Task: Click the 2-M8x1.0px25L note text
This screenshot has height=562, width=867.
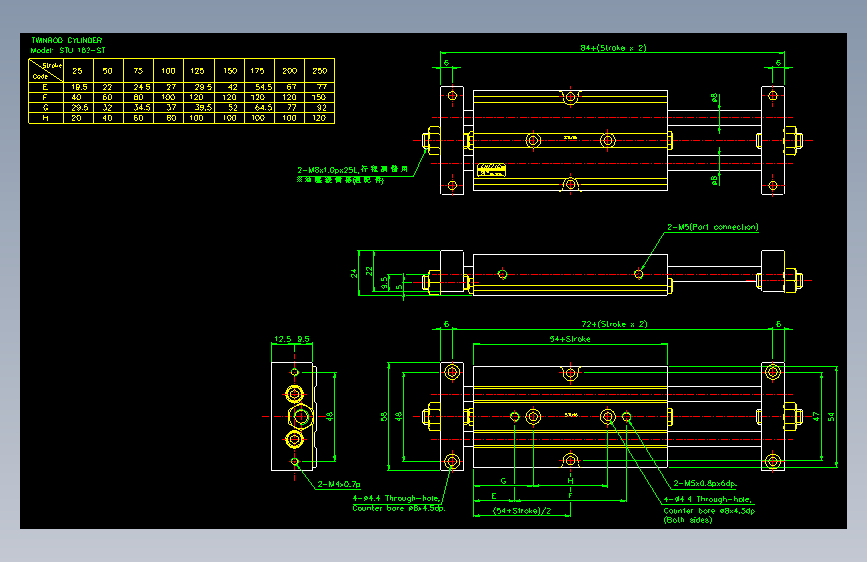Action: pos(328,170)
